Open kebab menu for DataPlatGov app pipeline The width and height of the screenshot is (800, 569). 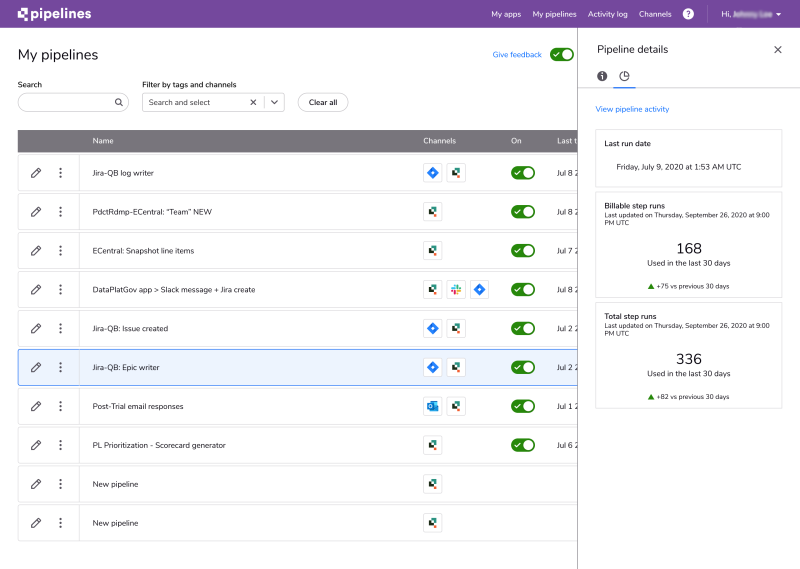click(60, 289)
